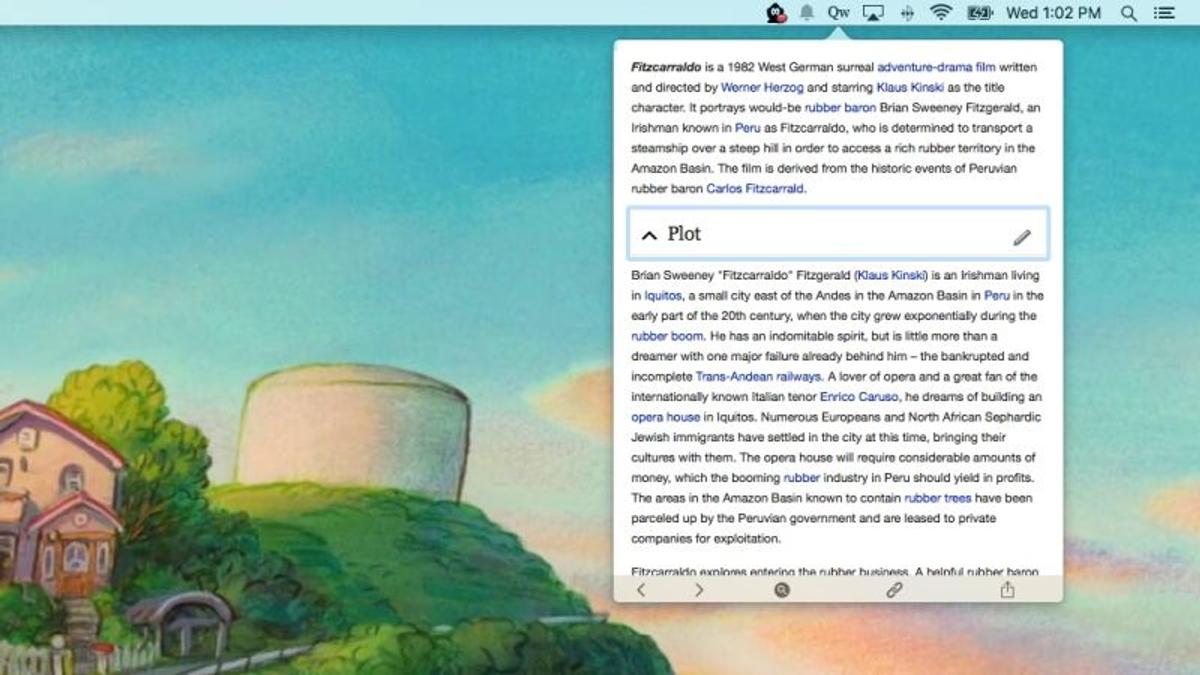Follow the adventure-drama film link
Screen dimensions: 1200x675
pos(935,67)
